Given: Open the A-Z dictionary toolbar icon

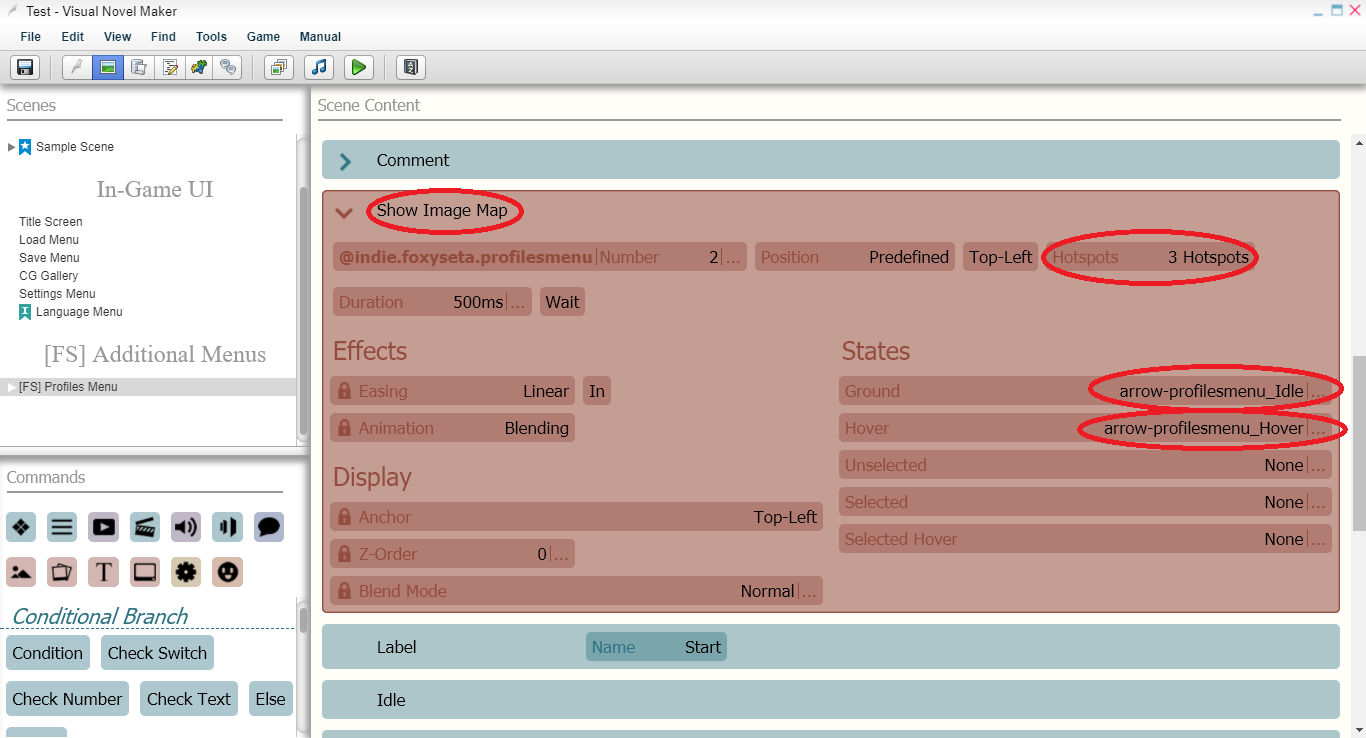Looking at the screenshot, I should tap(411, 67).
